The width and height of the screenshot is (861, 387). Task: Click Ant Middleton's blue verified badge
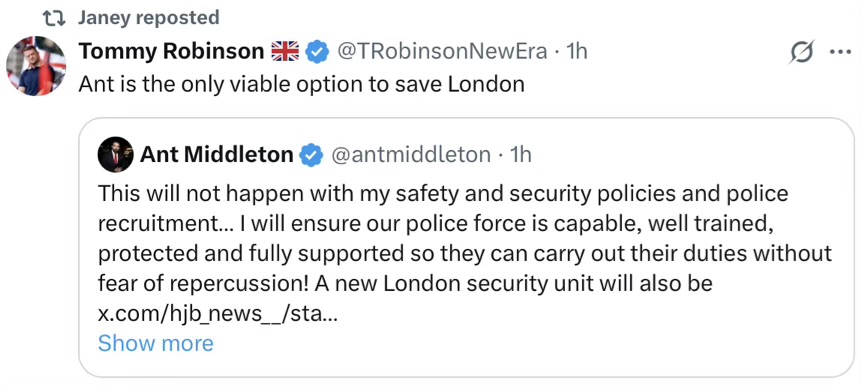[x=311, y=155]
